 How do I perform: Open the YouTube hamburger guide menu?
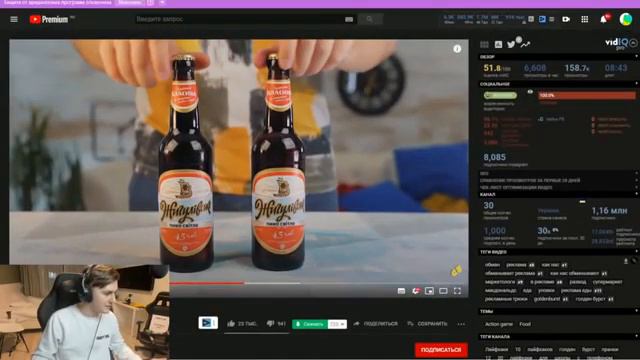[14, 19]
